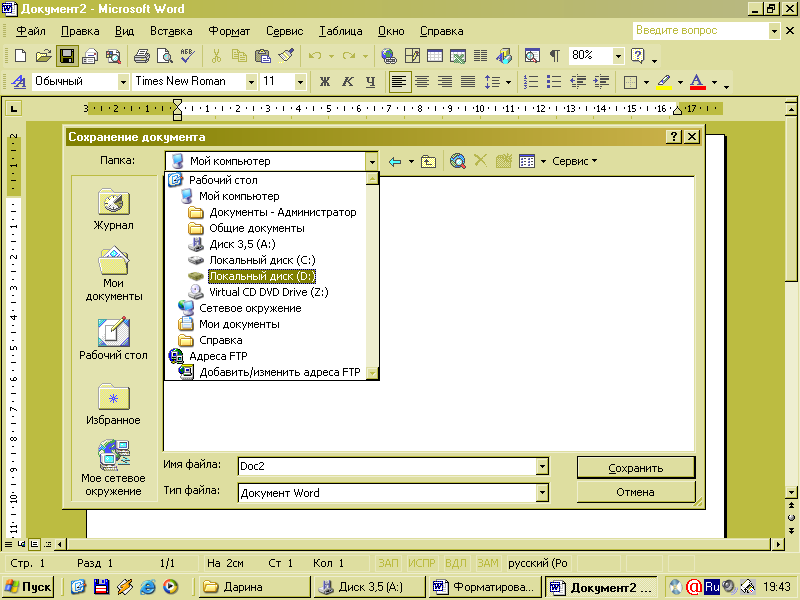Click the Пуск start button
Image resolution: width=800 pixels, height=600 pixels.
click(x=29, y=587)
